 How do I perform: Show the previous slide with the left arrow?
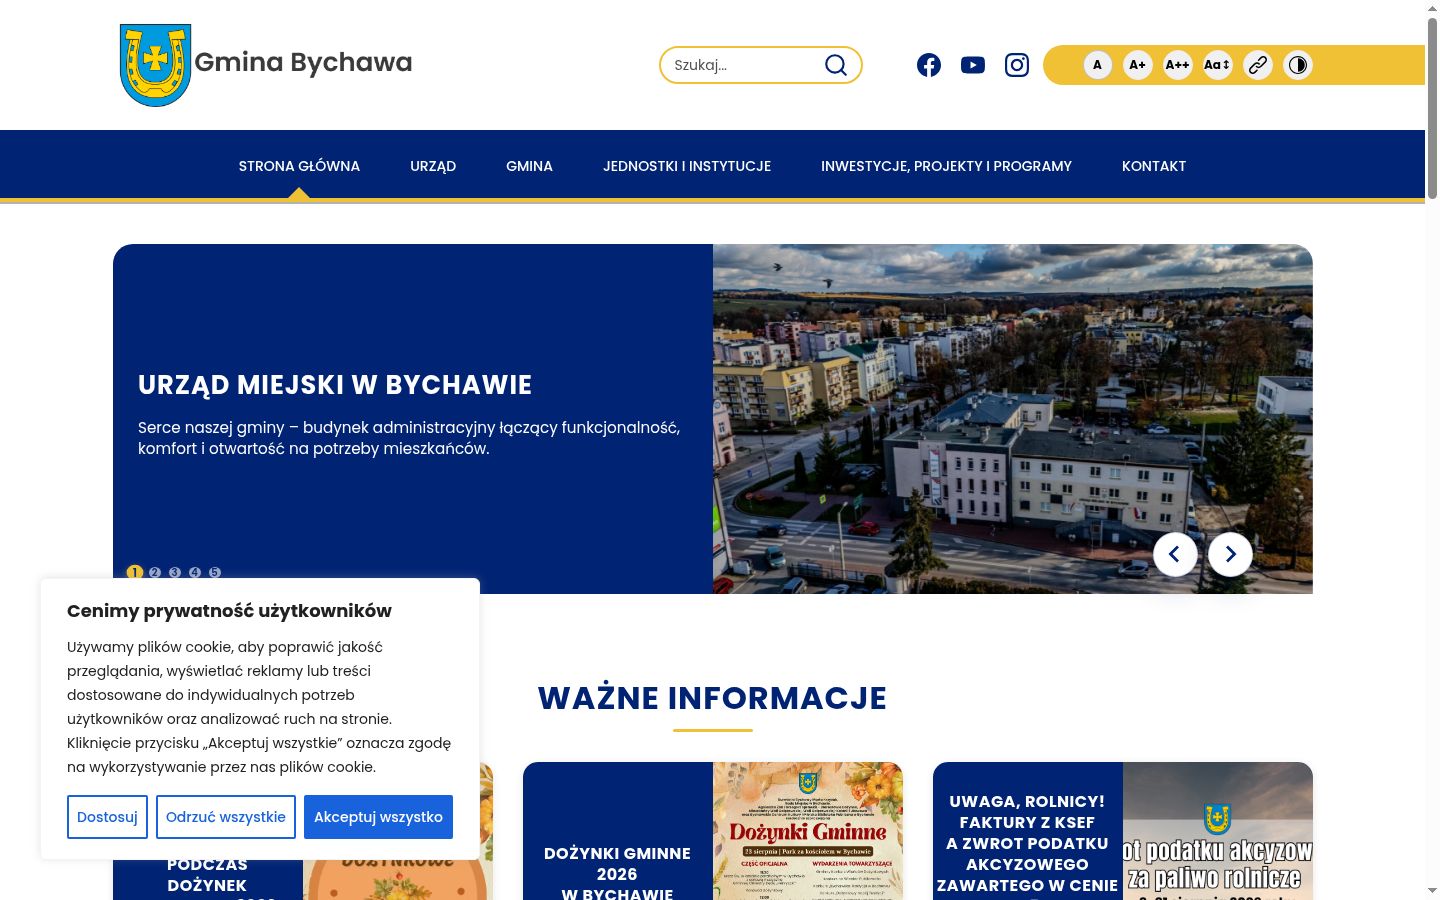tap(1175, 554)
